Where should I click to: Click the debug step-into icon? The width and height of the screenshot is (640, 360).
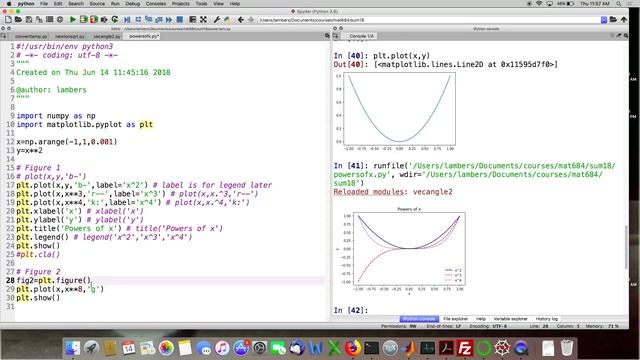click(x=148, y=20)
